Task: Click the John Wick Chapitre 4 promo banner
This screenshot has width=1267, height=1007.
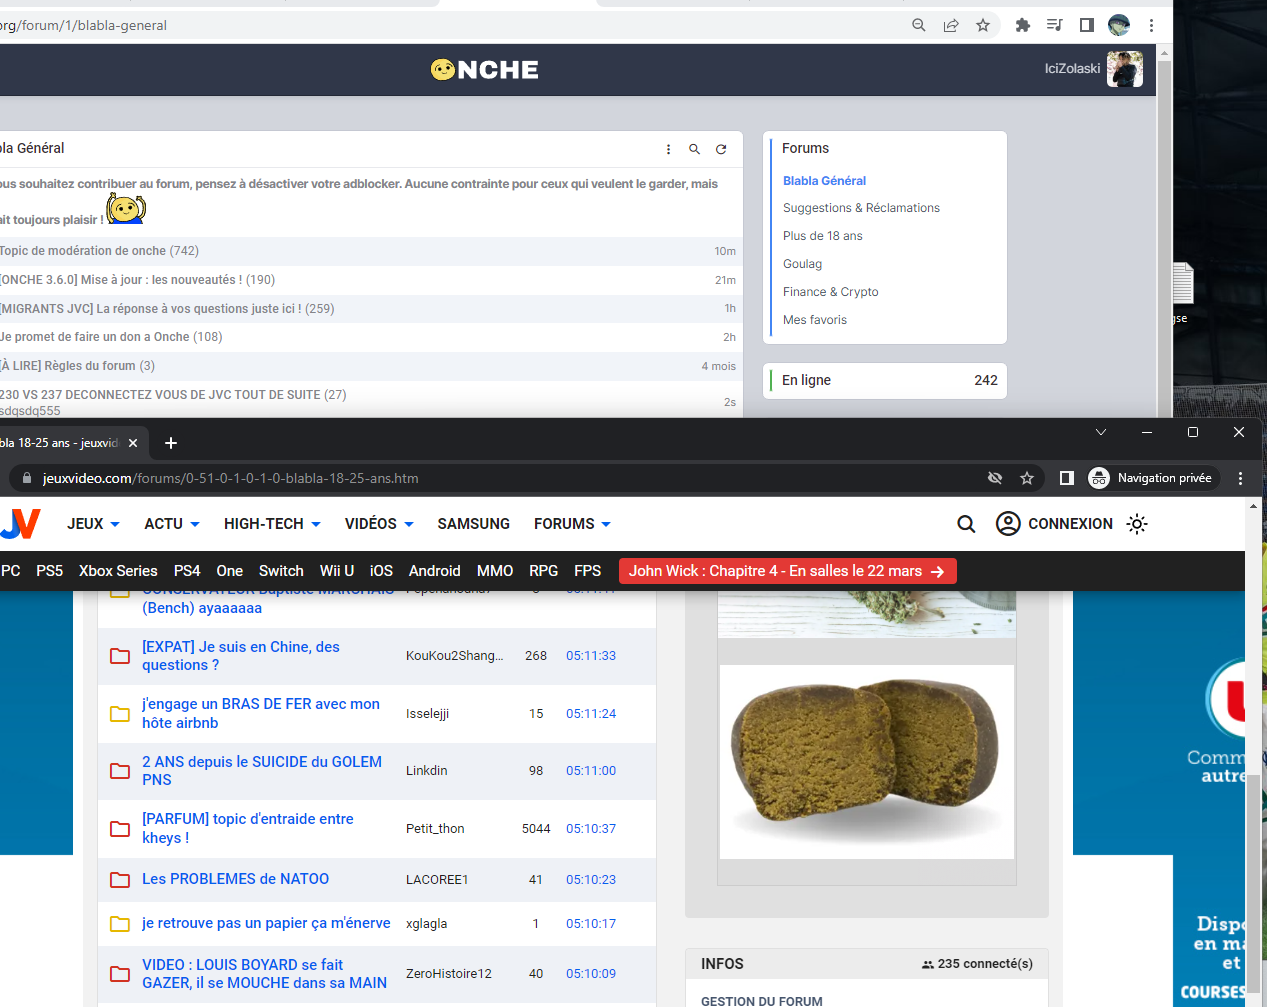Action: pos(788,571)
